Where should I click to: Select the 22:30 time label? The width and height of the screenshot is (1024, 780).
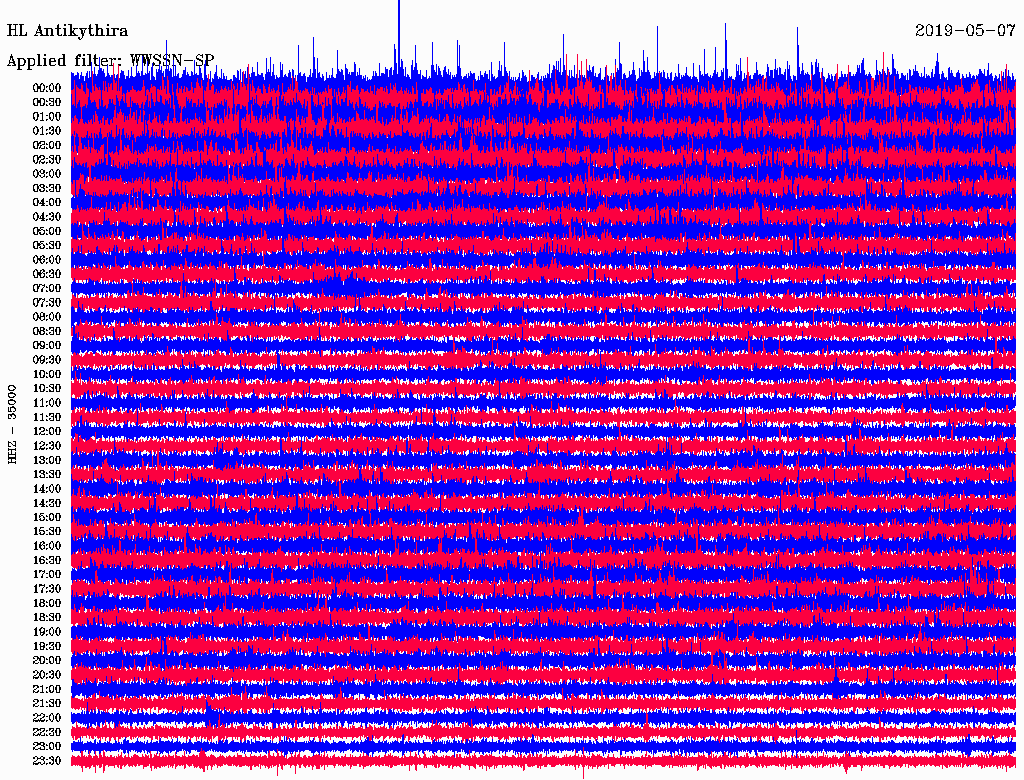[46, 732]
